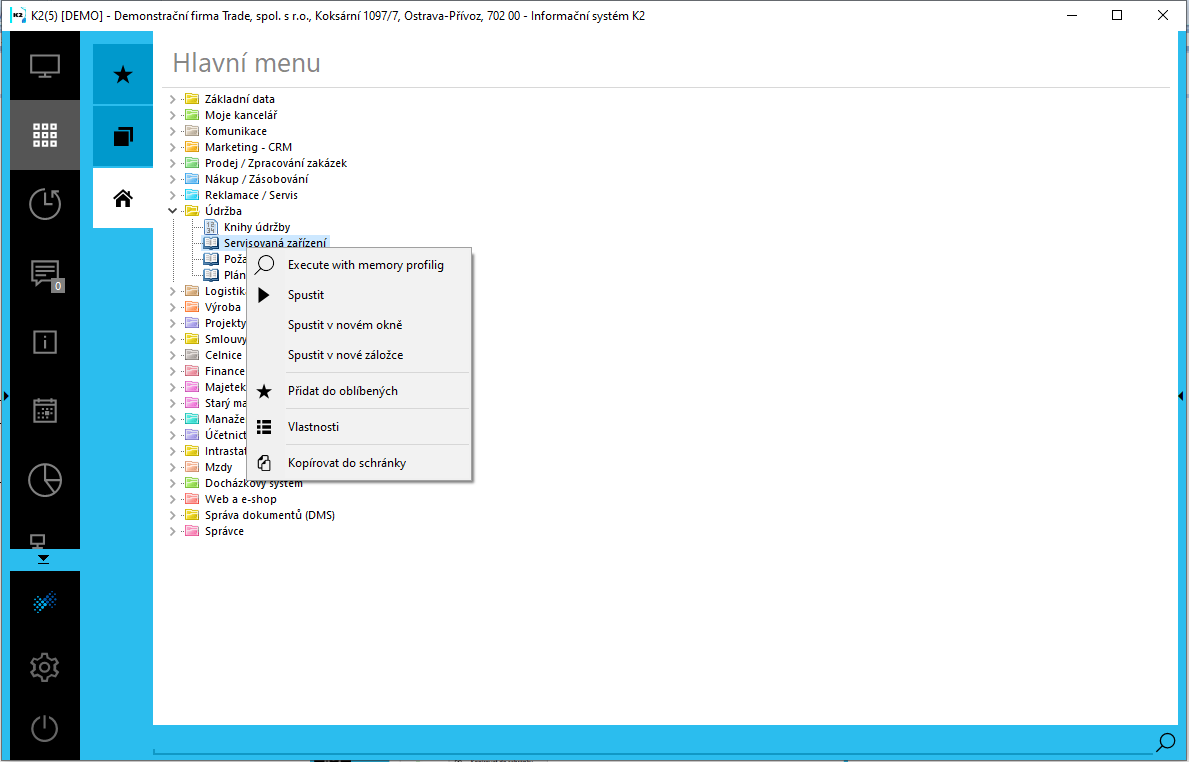The image size is (1189, 762).
Task: Choose Spustit v nové záložce
Action: pos(359,355)
